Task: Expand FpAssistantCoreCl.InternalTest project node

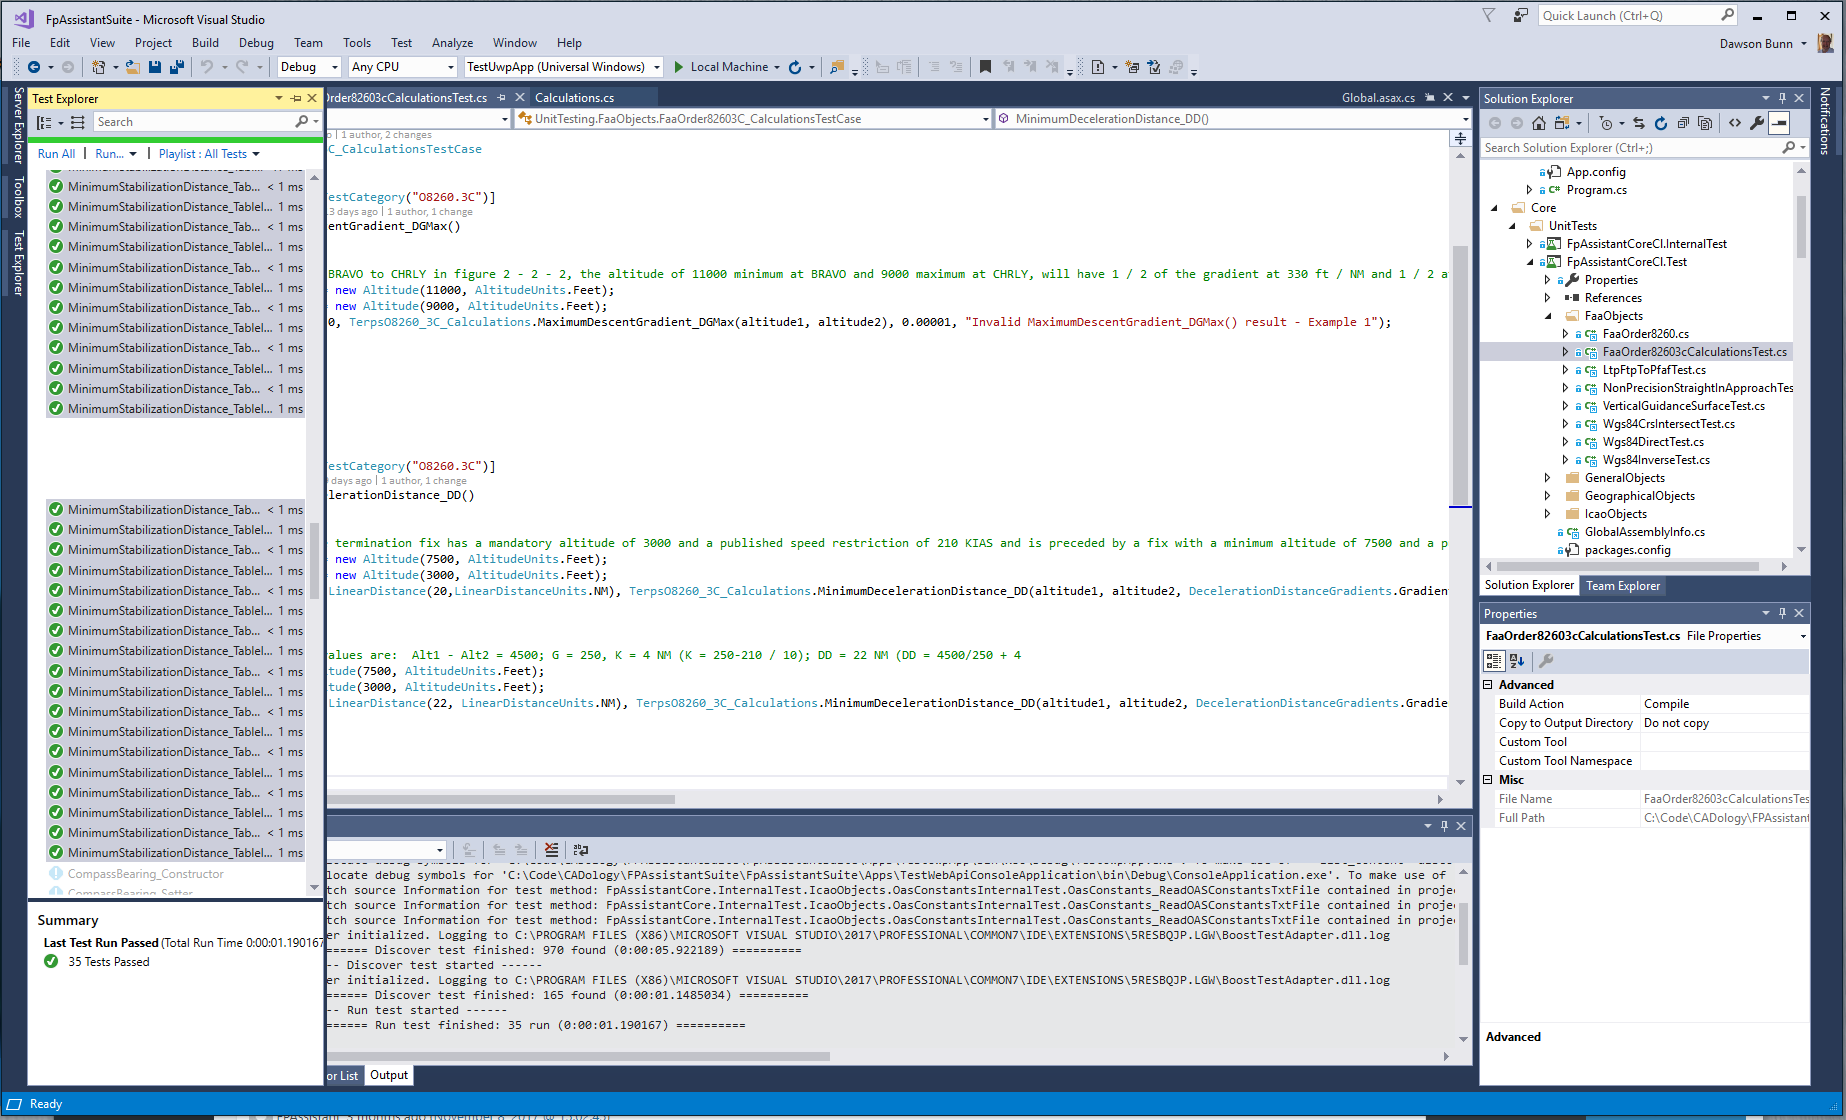Action: point(1530,244)
